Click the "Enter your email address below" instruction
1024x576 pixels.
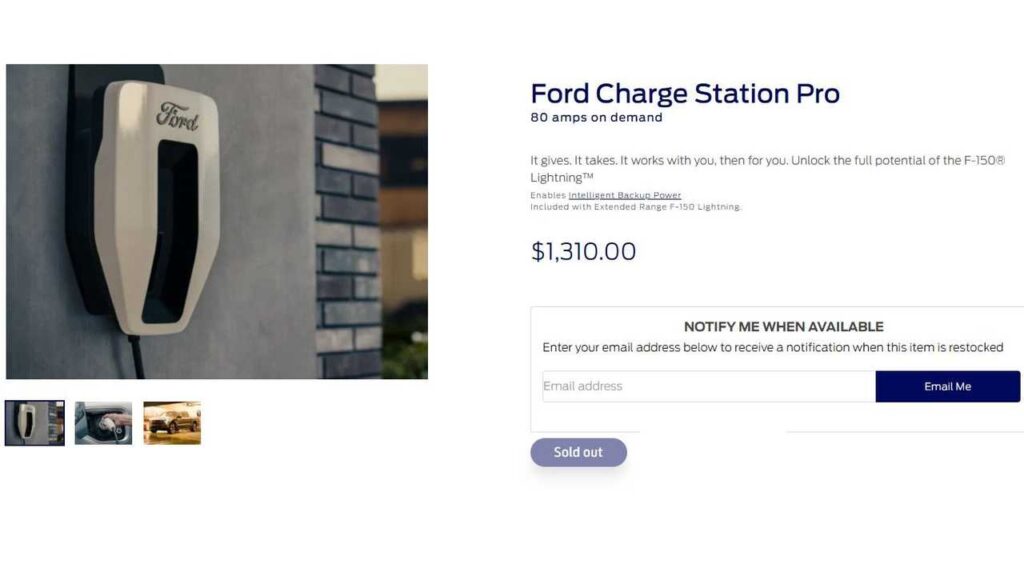point(772,347)
